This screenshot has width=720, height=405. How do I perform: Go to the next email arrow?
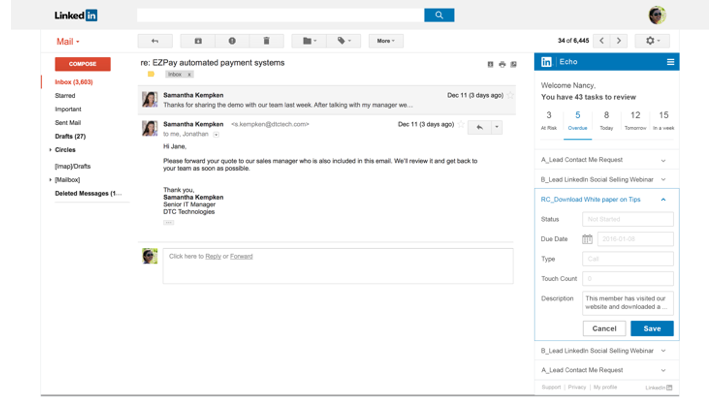pos(619,41)
